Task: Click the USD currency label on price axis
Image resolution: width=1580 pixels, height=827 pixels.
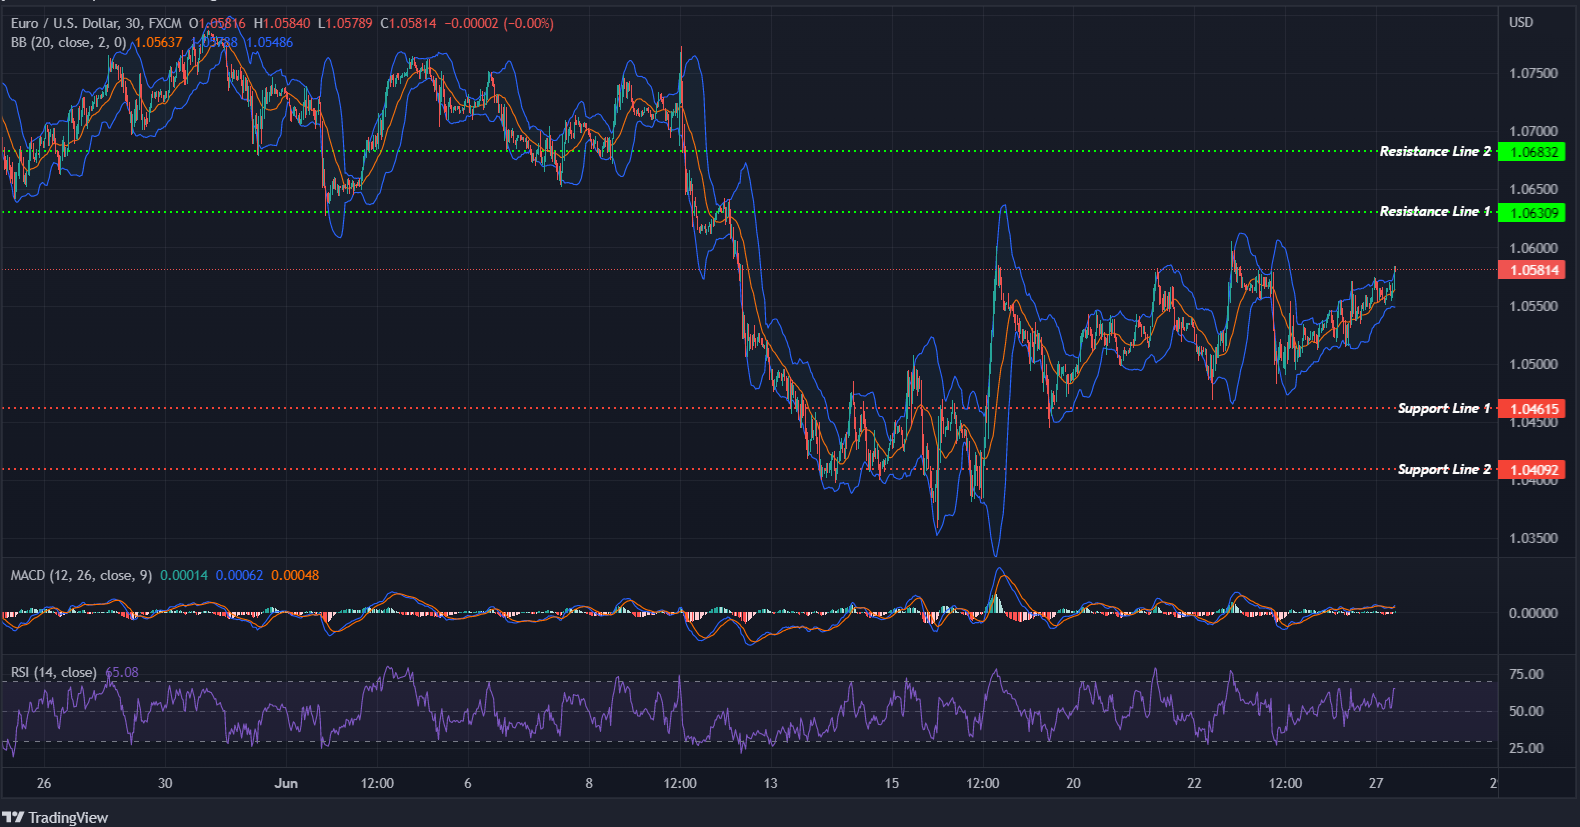Action: pyautogui.click(x=1521, y=22)
